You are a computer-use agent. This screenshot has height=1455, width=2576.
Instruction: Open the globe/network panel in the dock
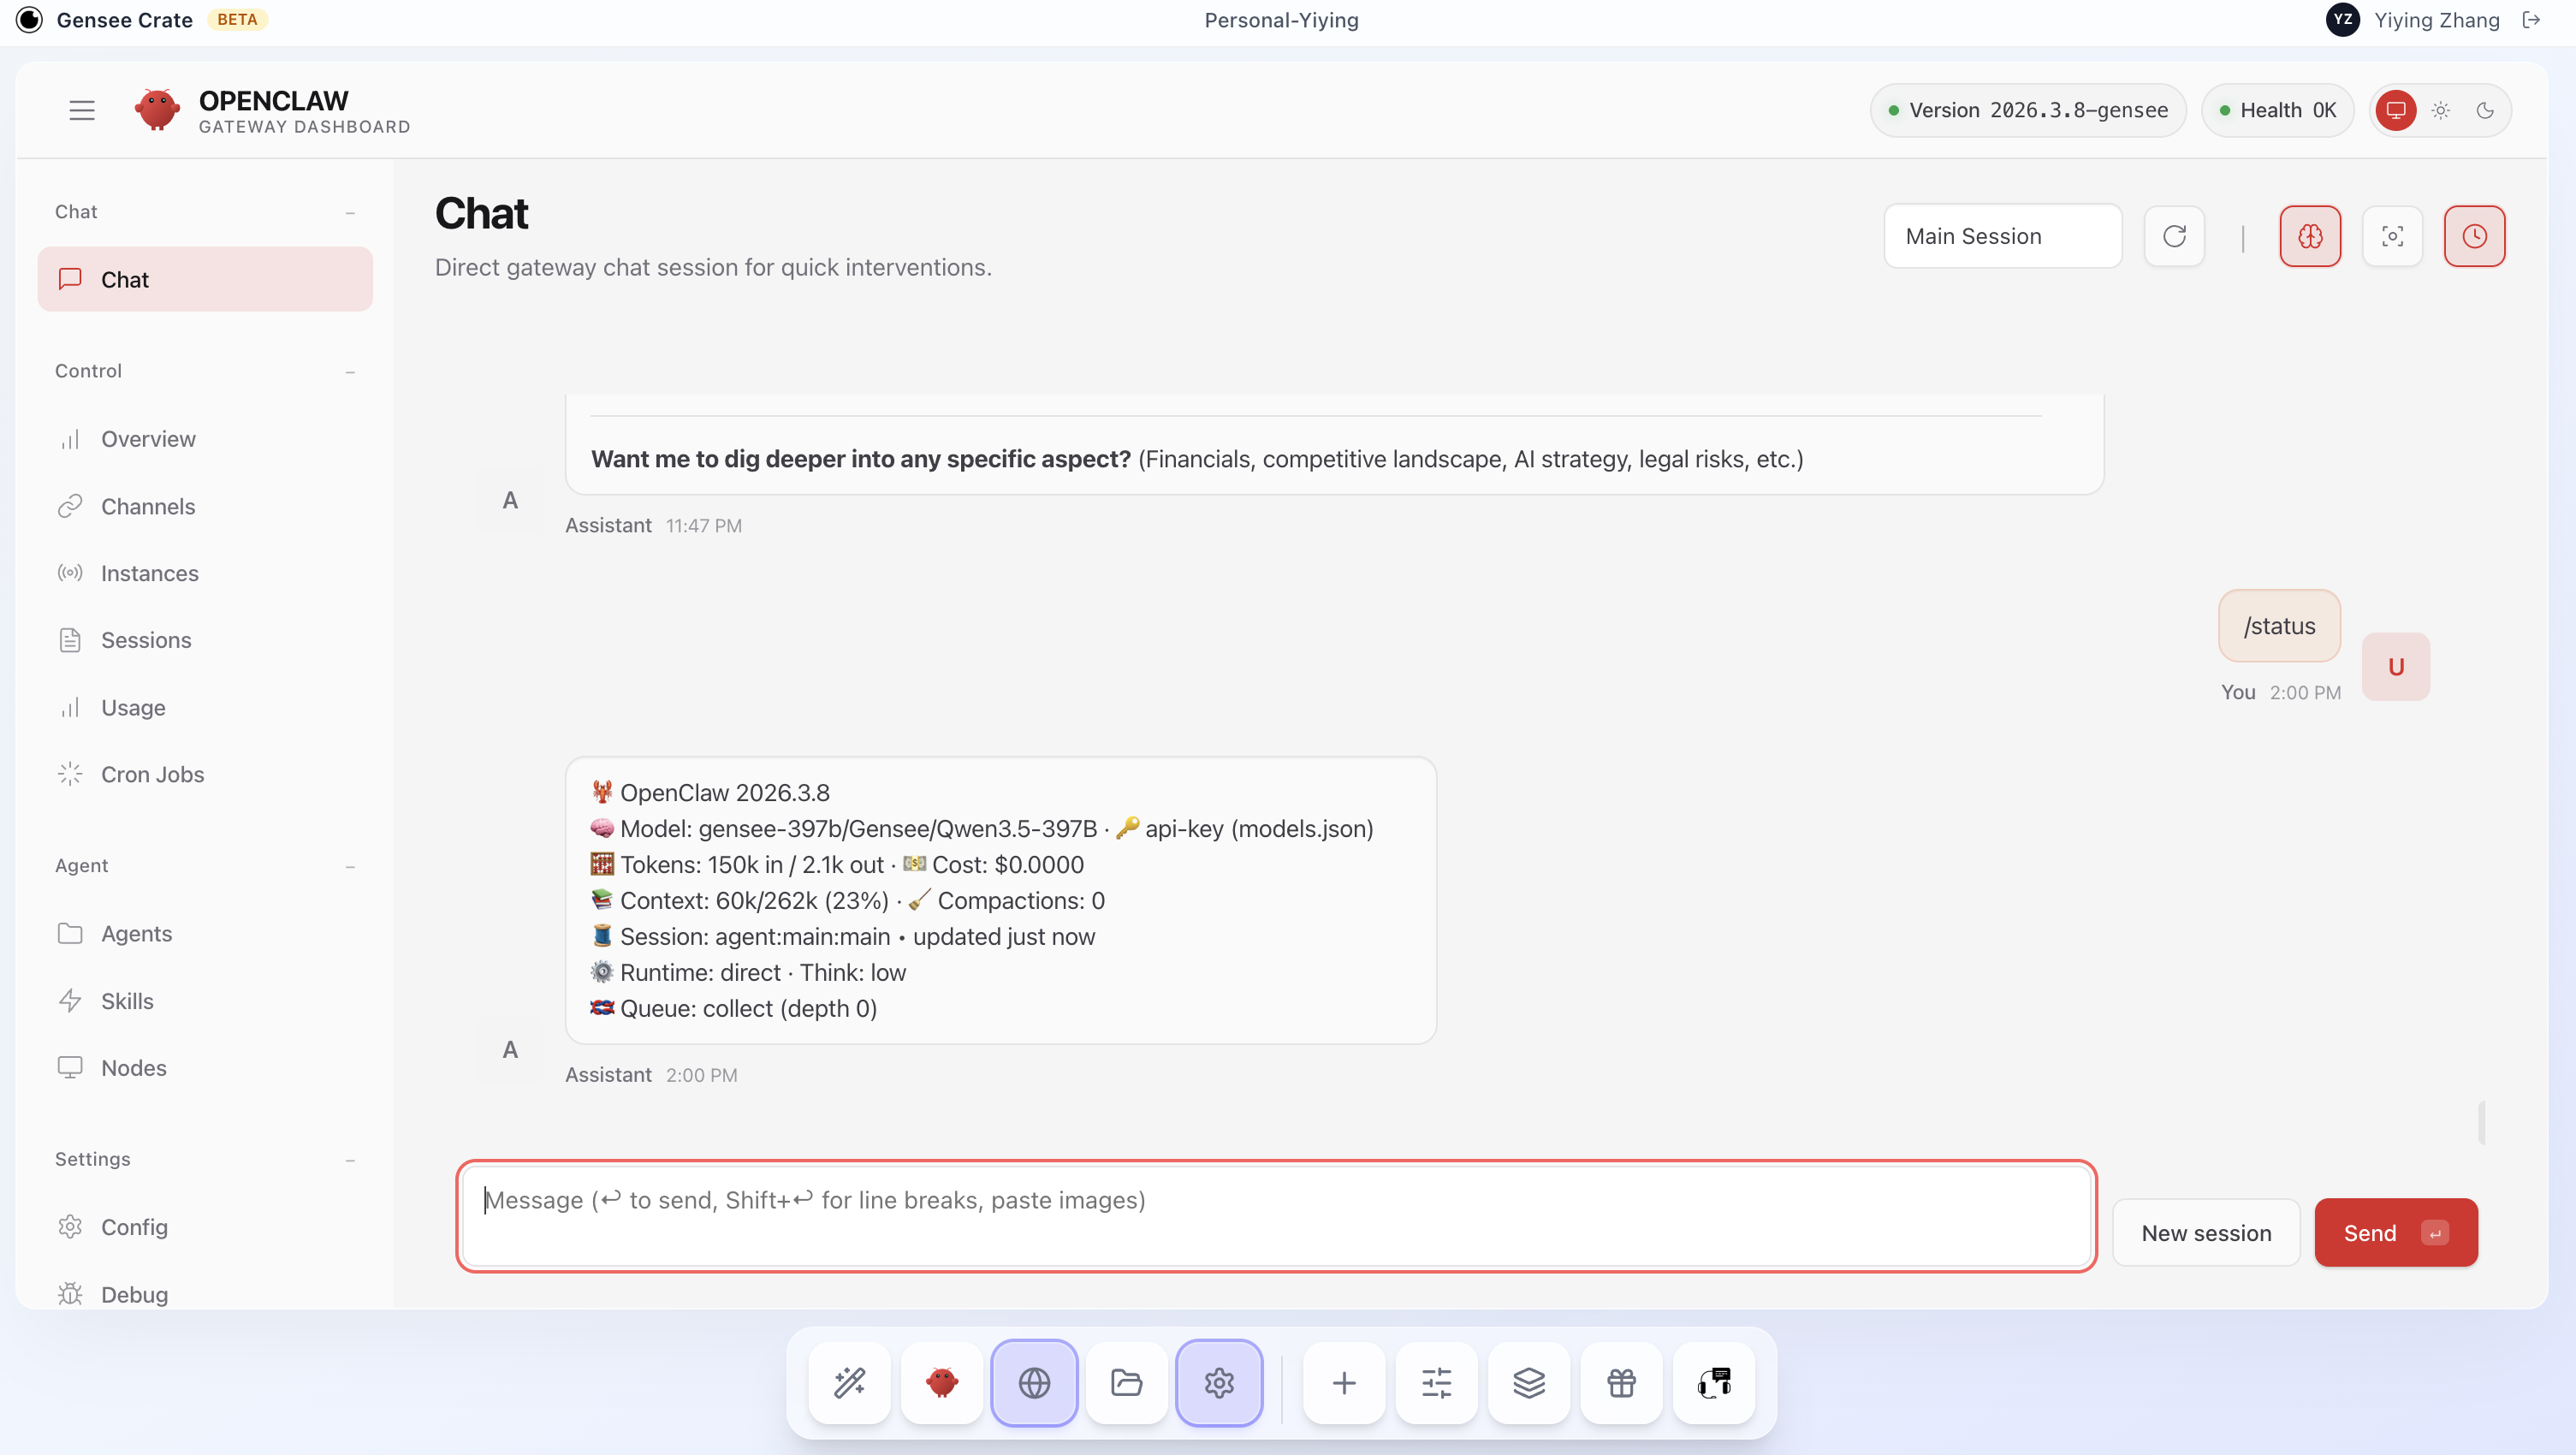tap(1034, 1383)
